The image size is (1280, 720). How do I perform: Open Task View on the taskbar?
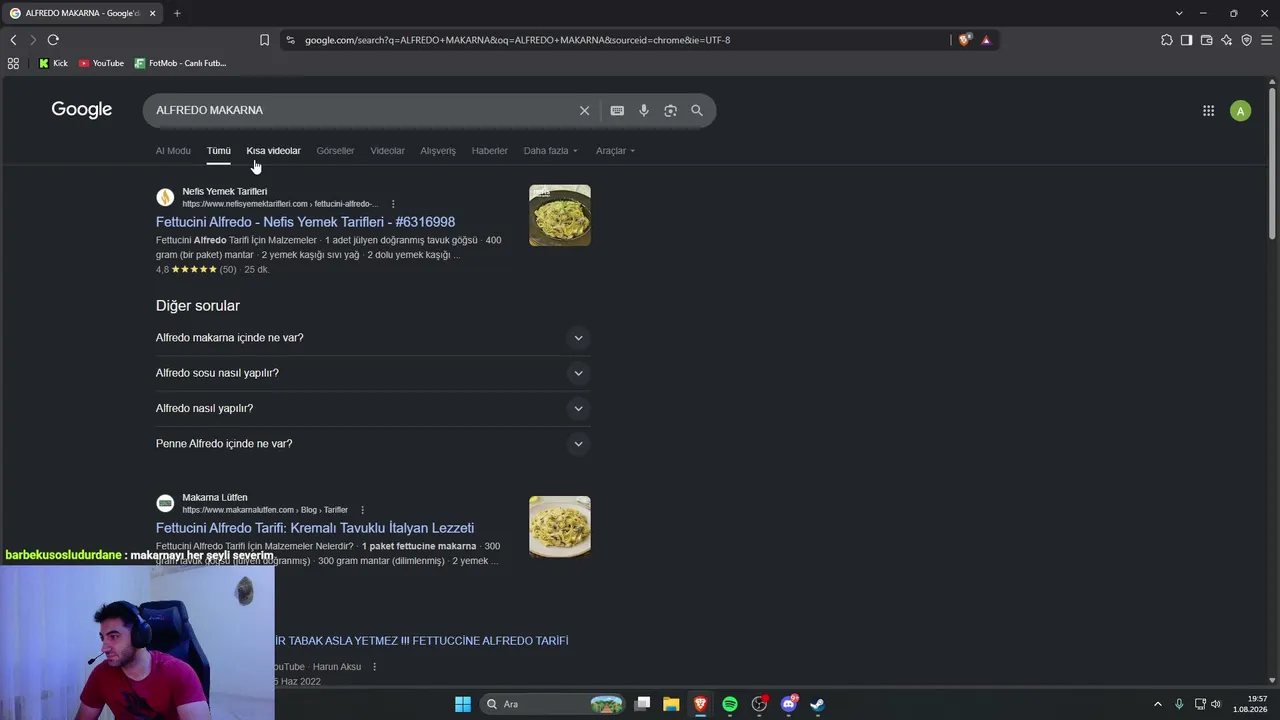click(643, 704)
